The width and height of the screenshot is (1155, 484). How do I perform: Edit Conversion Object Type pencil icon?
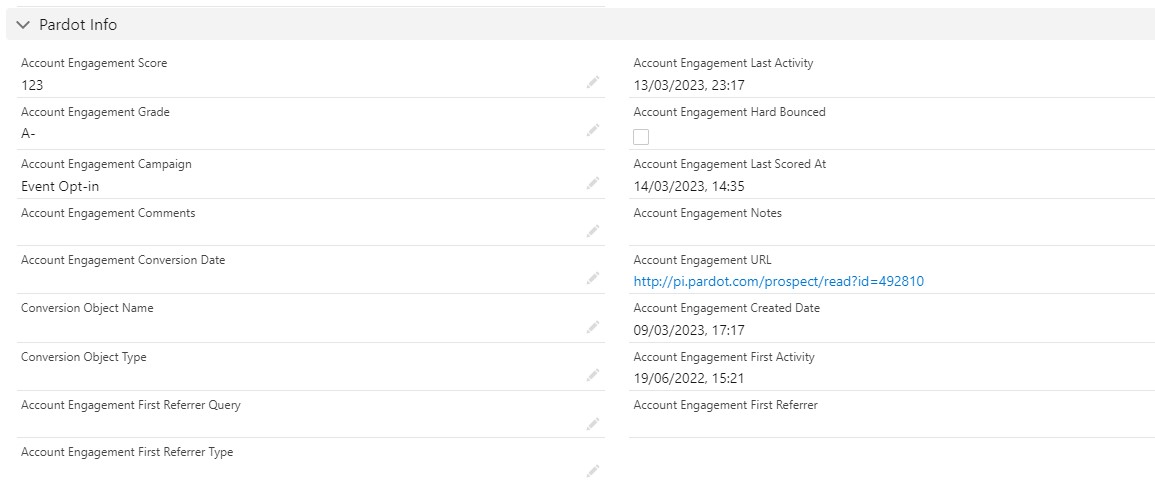[593, 375]
